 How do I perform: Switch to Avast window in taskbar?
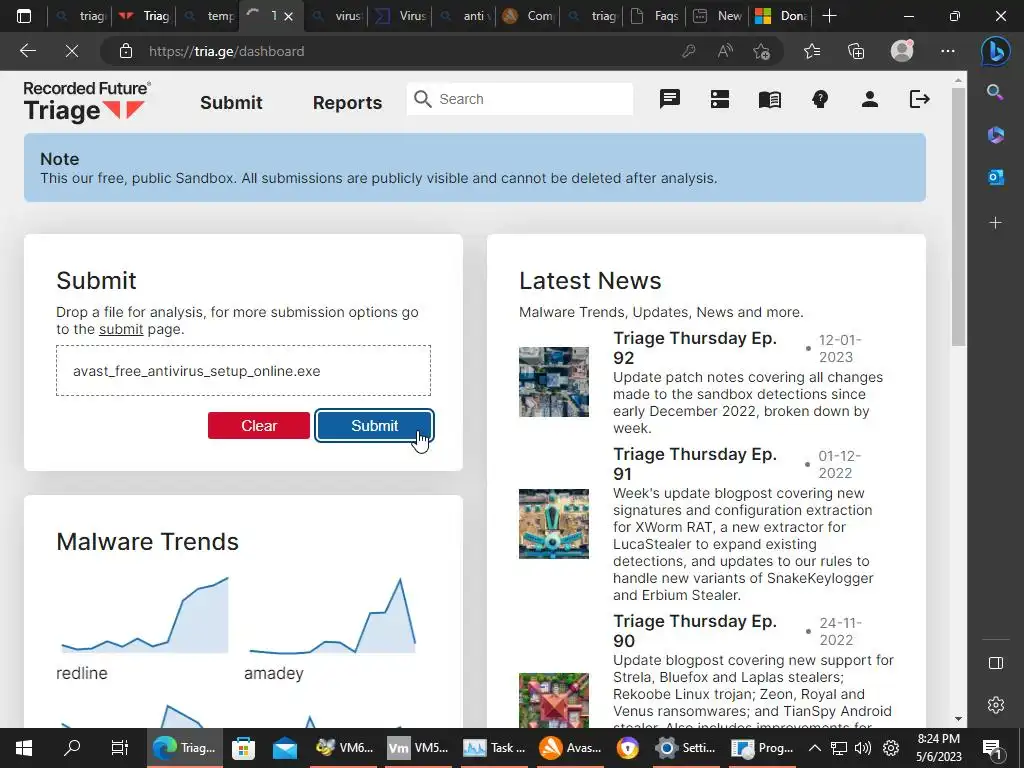tap(570, 748)
